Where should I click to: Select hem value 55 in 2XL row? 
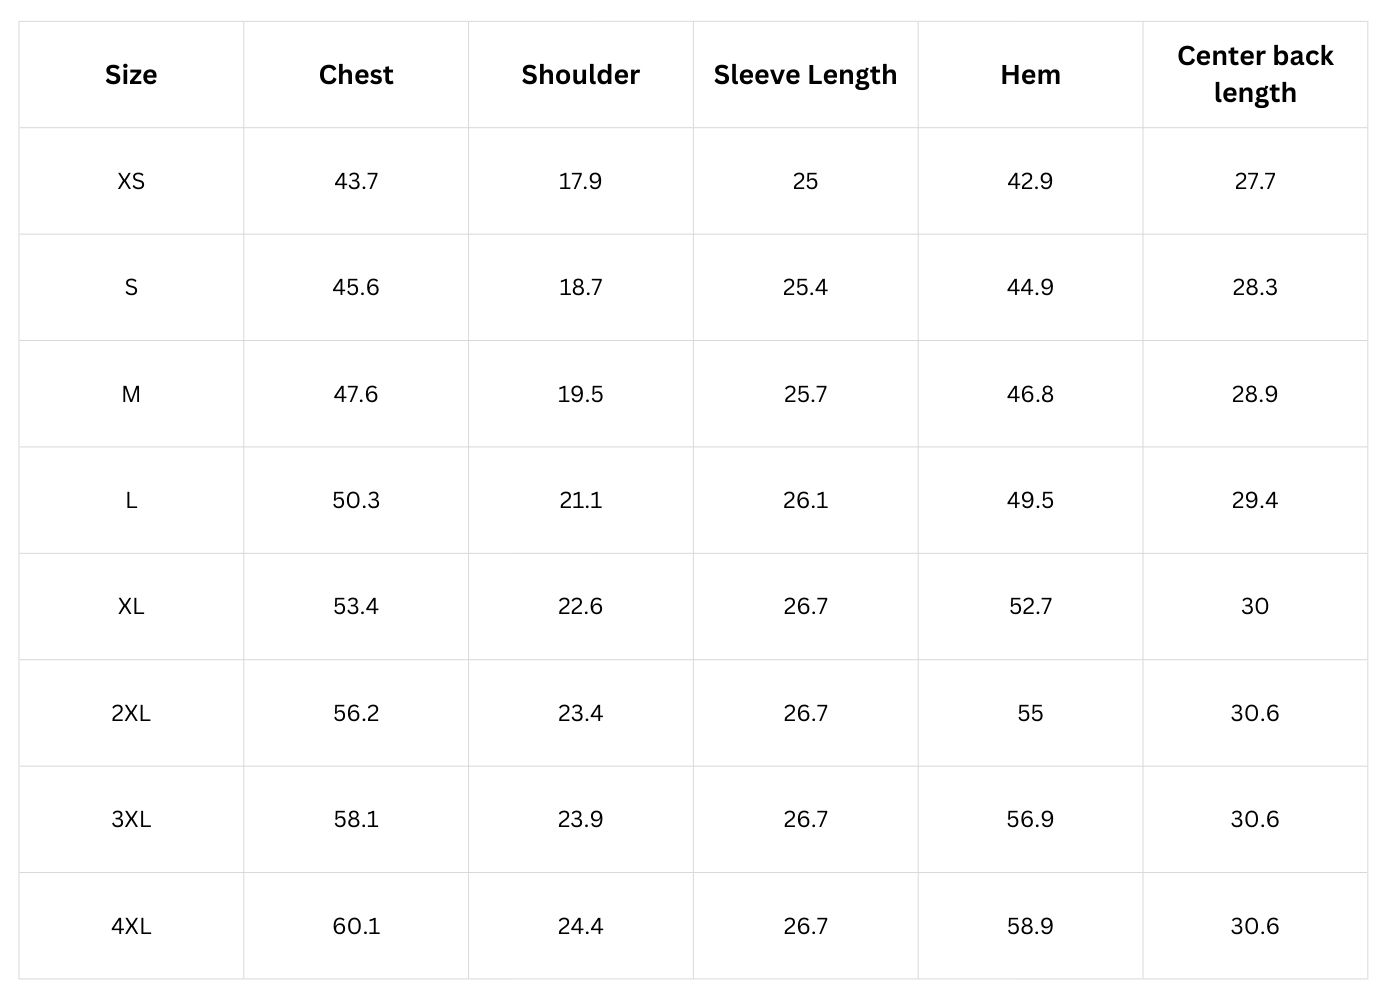pos(1030,713)
